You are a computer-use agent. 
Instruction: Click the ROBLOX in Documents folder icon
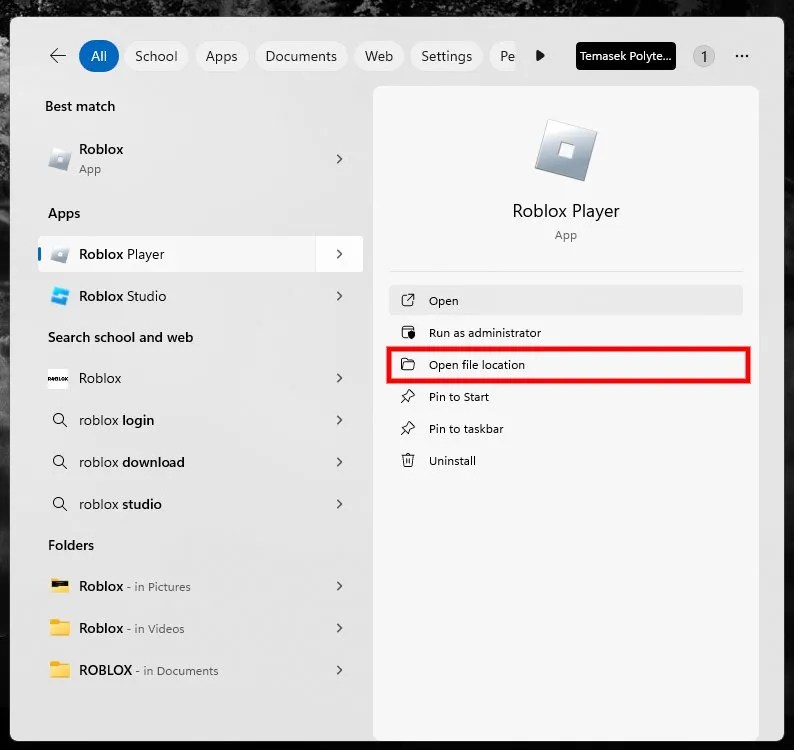click(60, 670)
